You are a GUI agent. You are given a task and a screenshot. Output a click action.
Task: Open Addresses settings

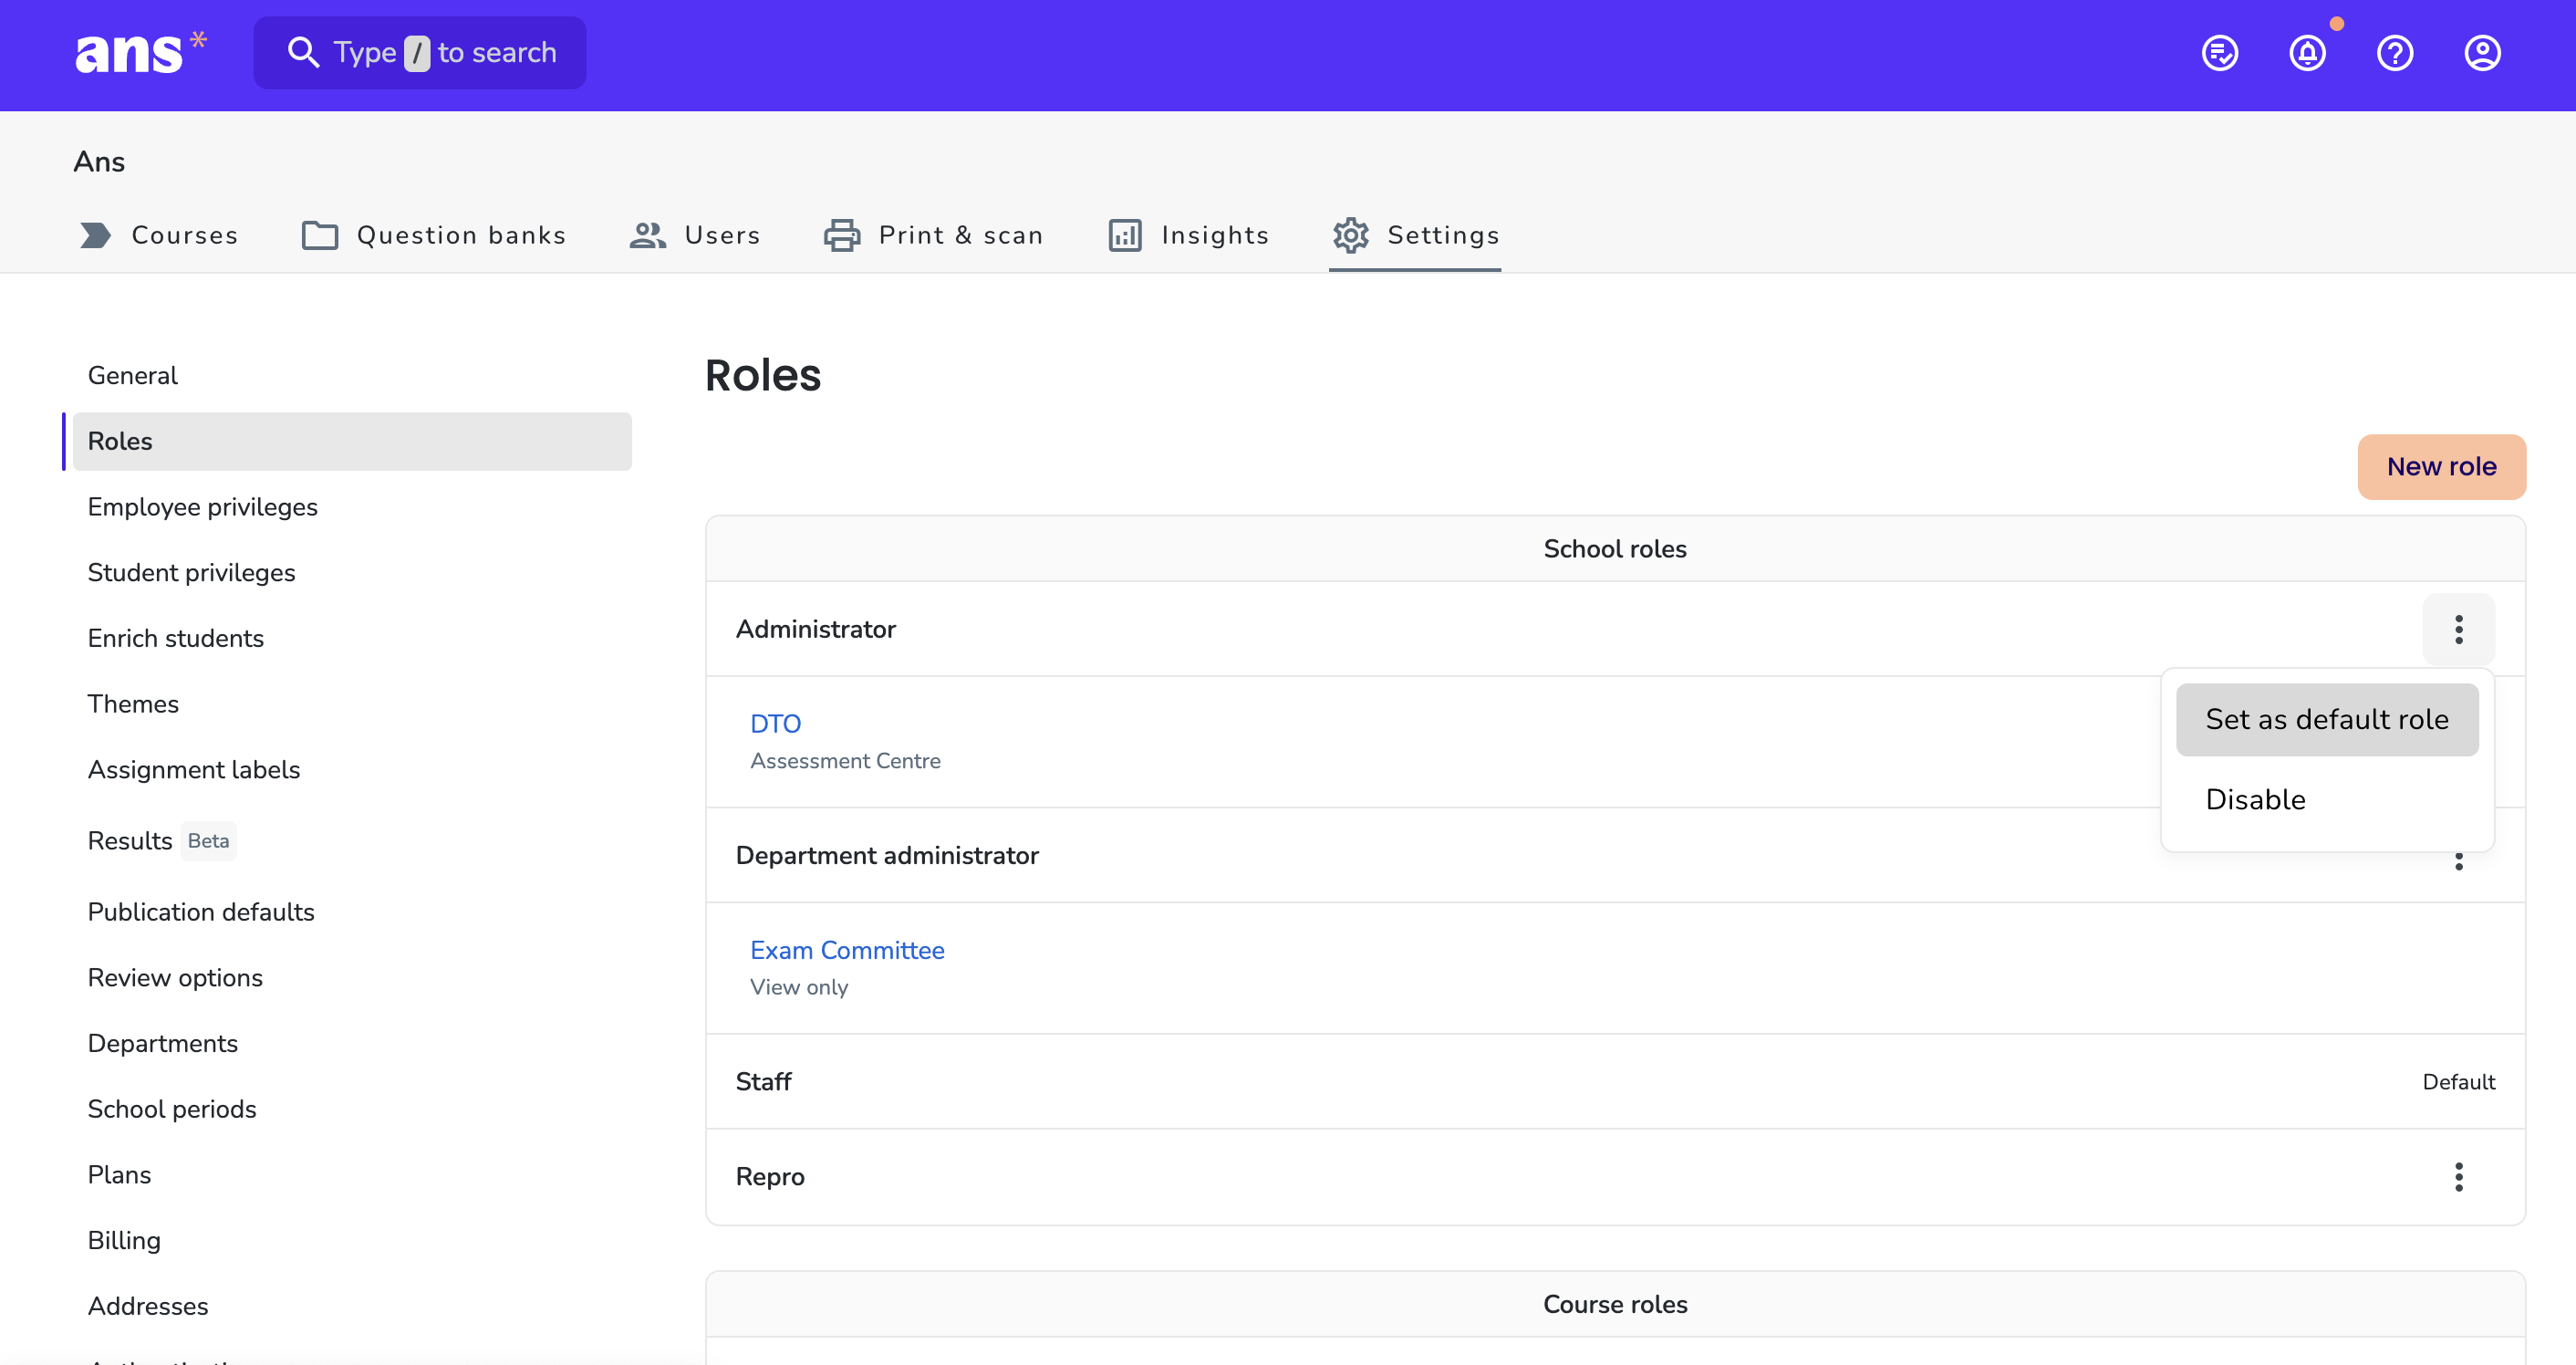[352, 1306]
